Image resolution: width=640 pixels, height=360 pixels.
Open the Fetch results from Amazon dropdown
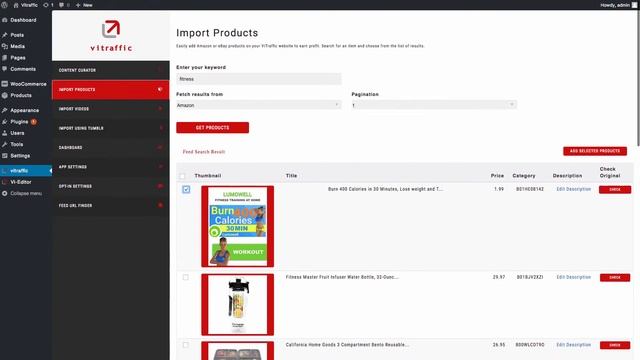point(259,105)
